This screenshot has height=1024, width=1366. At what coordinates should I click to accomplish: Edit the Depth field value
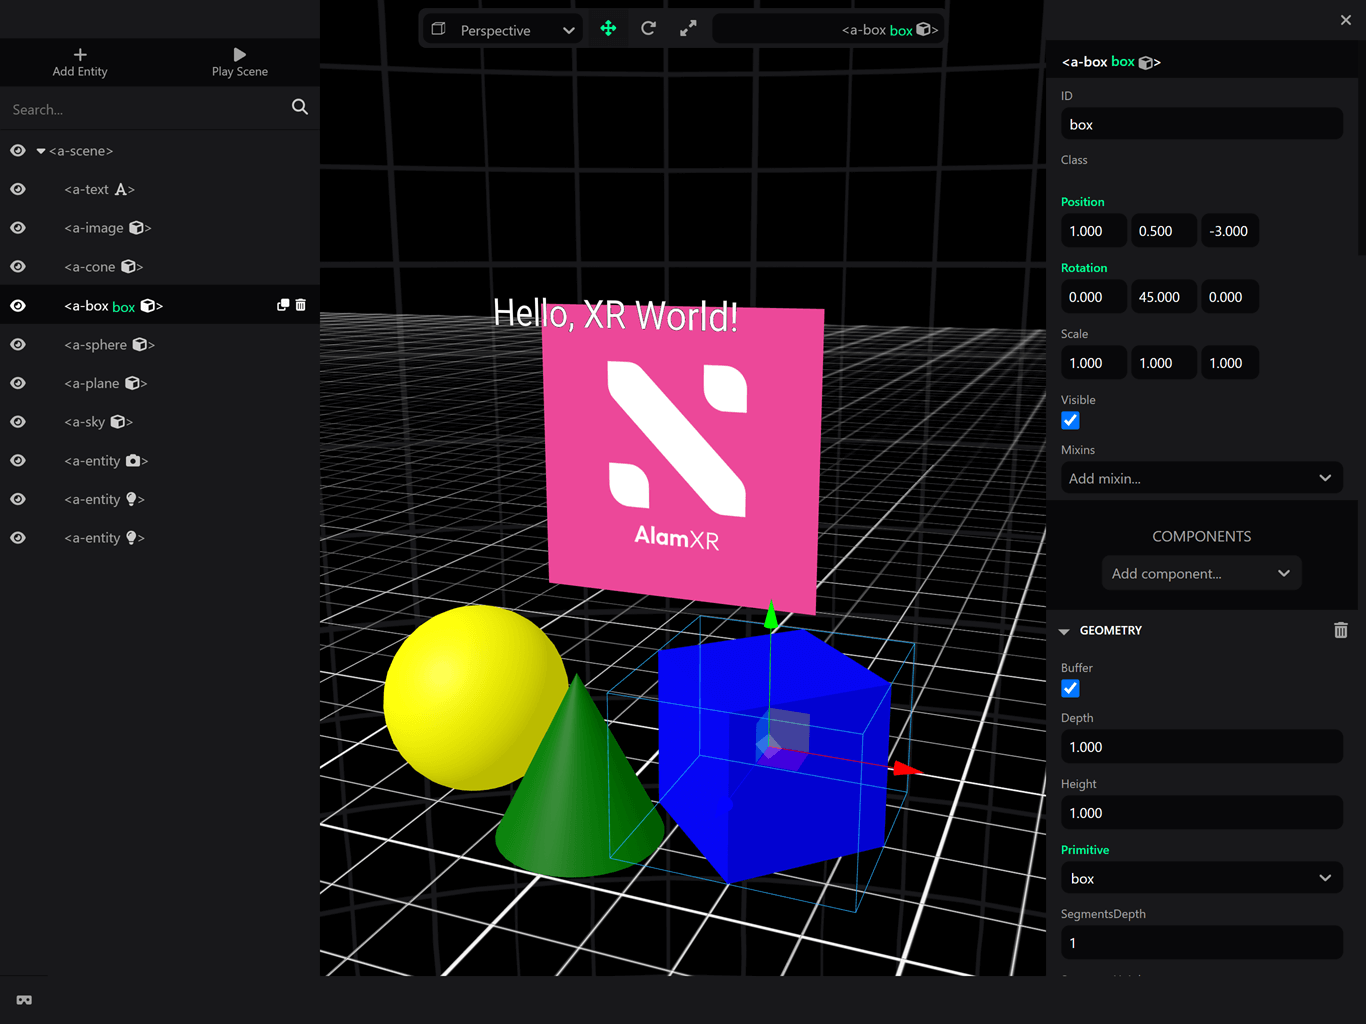[1202, 747]
